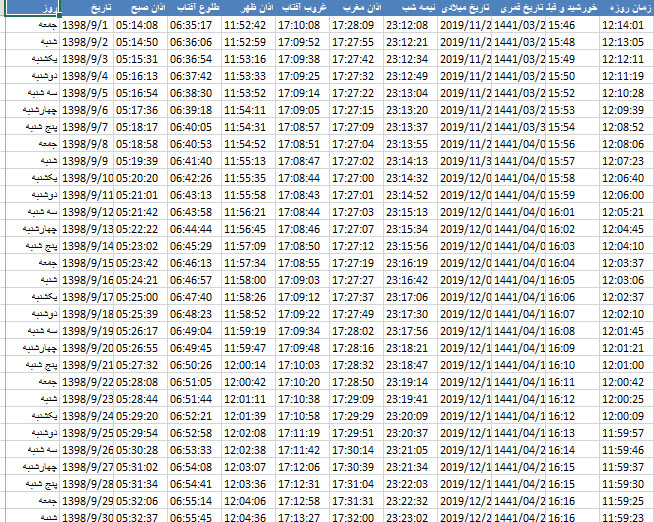This screenshot has width=654, height=522.
Task: Select the cell showing 15:56
Action: coord(572,144)
